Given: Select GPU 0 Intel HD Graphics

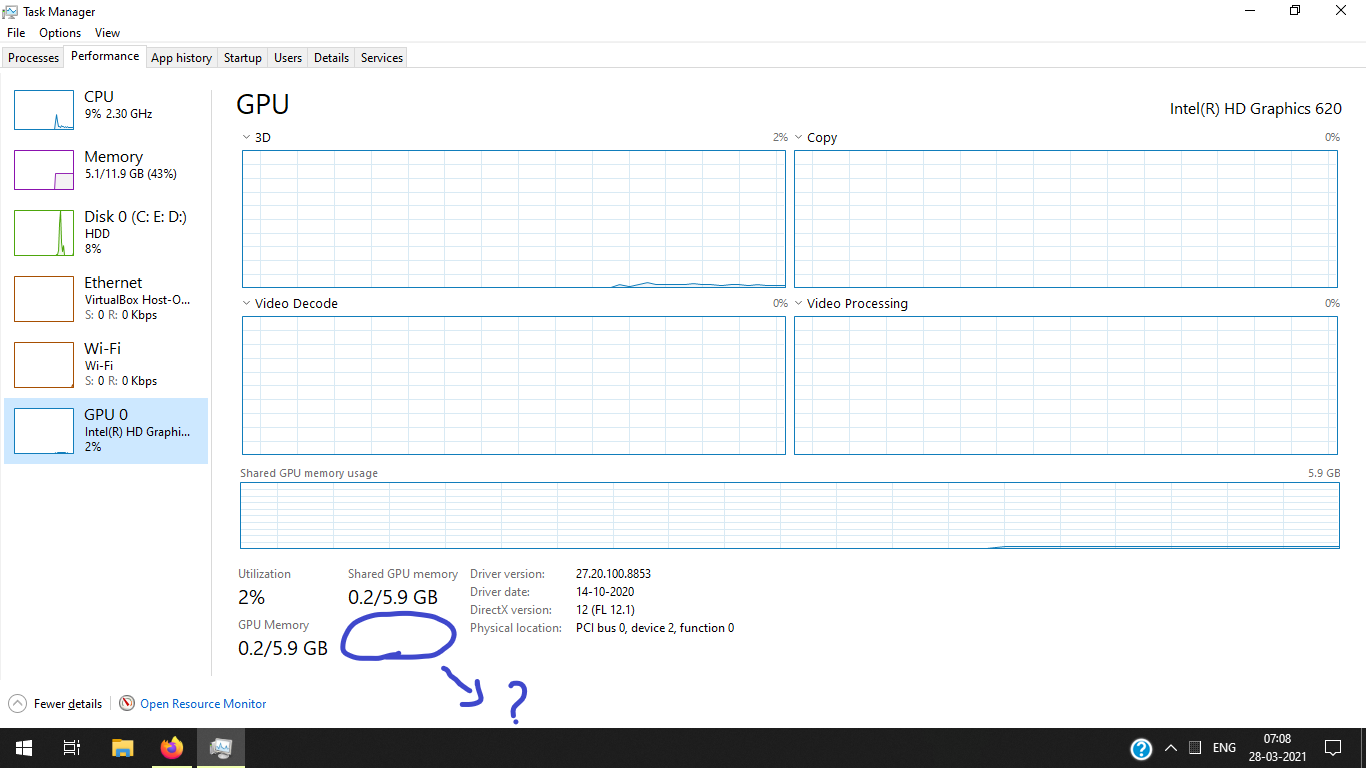Looking at the screenshot, I should point(107,430).
